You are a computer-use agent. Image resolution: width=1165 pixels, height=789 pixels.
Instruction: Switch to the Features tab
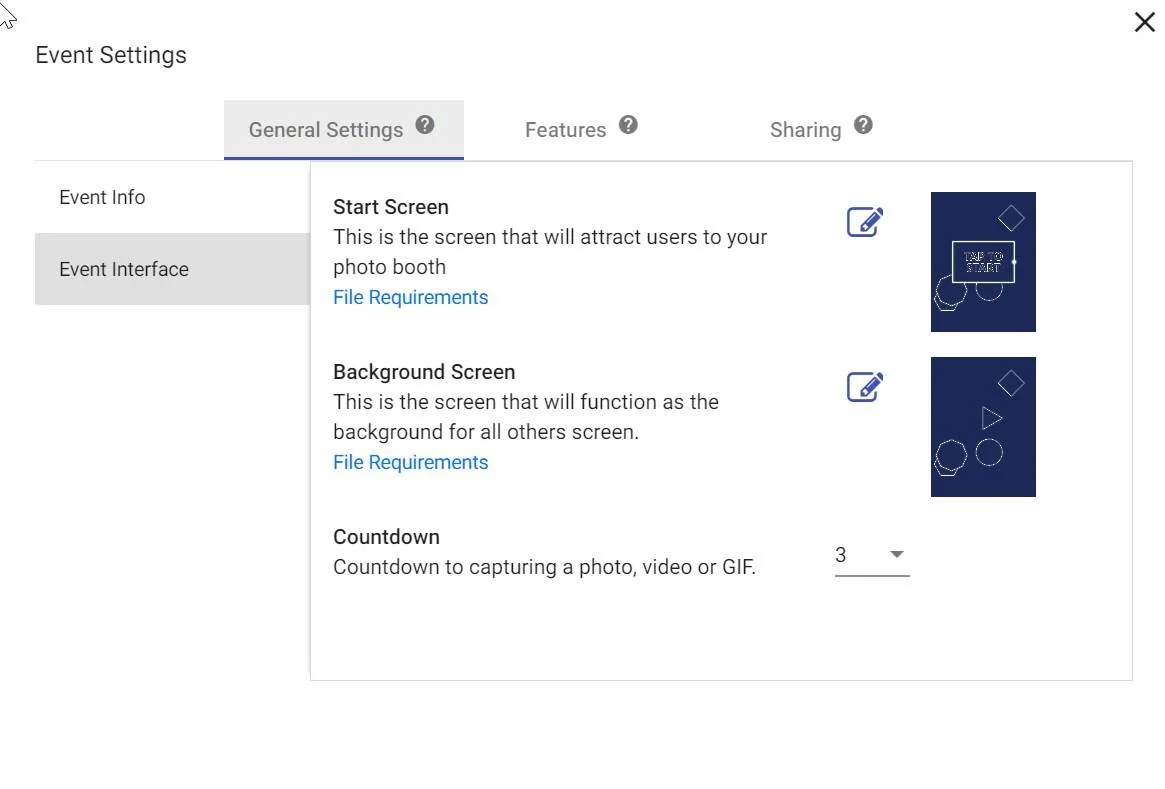[565, 130]
